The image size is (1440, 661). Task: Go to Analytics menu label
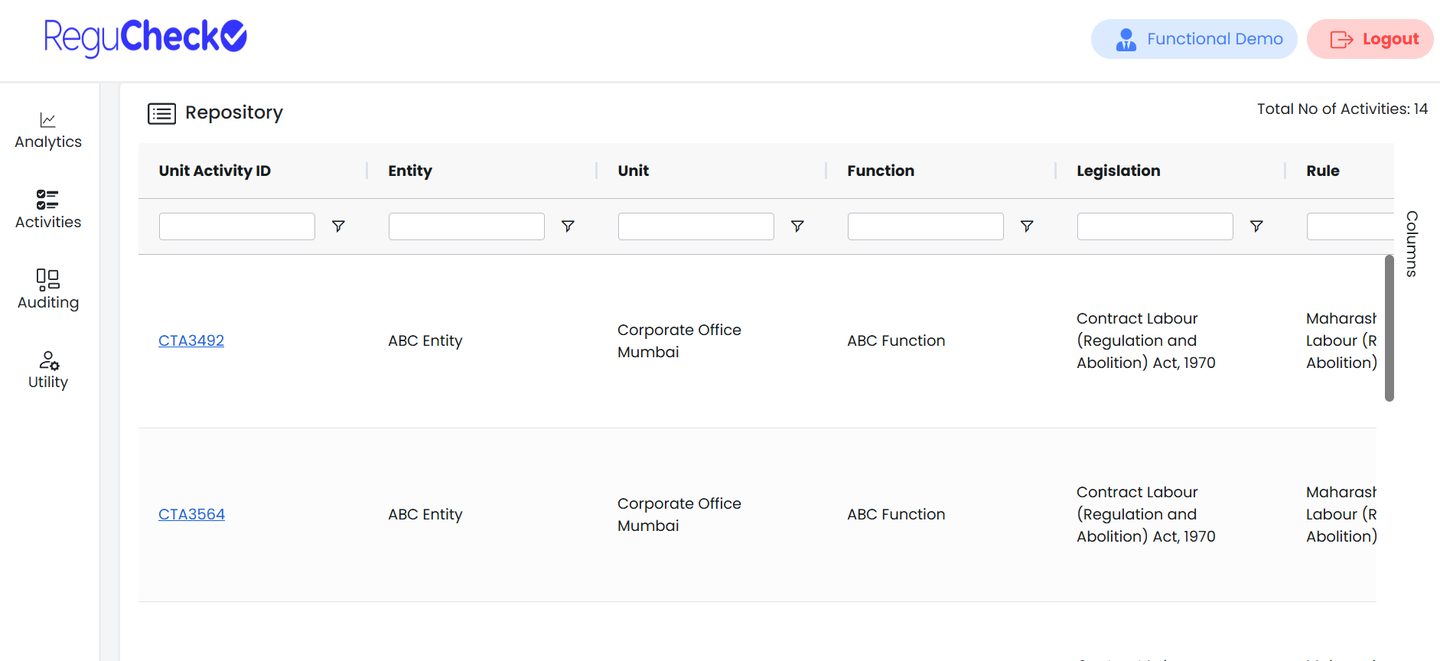[x=48, y=142]
